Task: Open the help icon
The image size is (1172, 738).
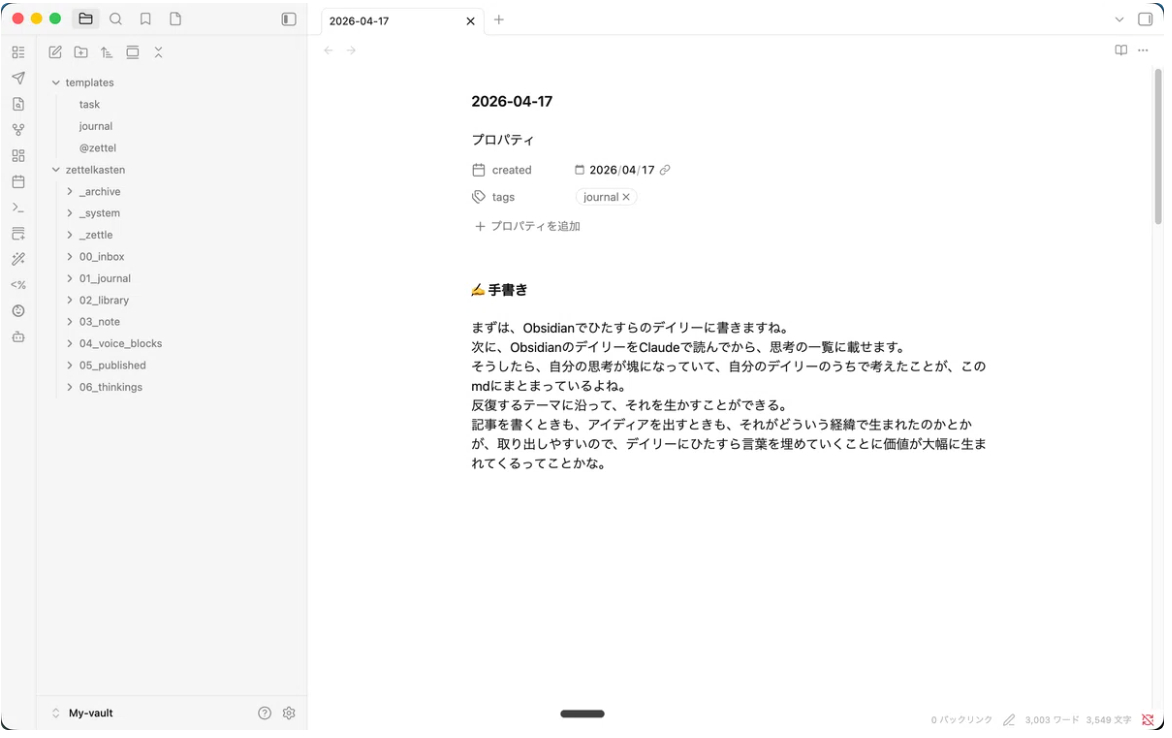Action: 265,713
